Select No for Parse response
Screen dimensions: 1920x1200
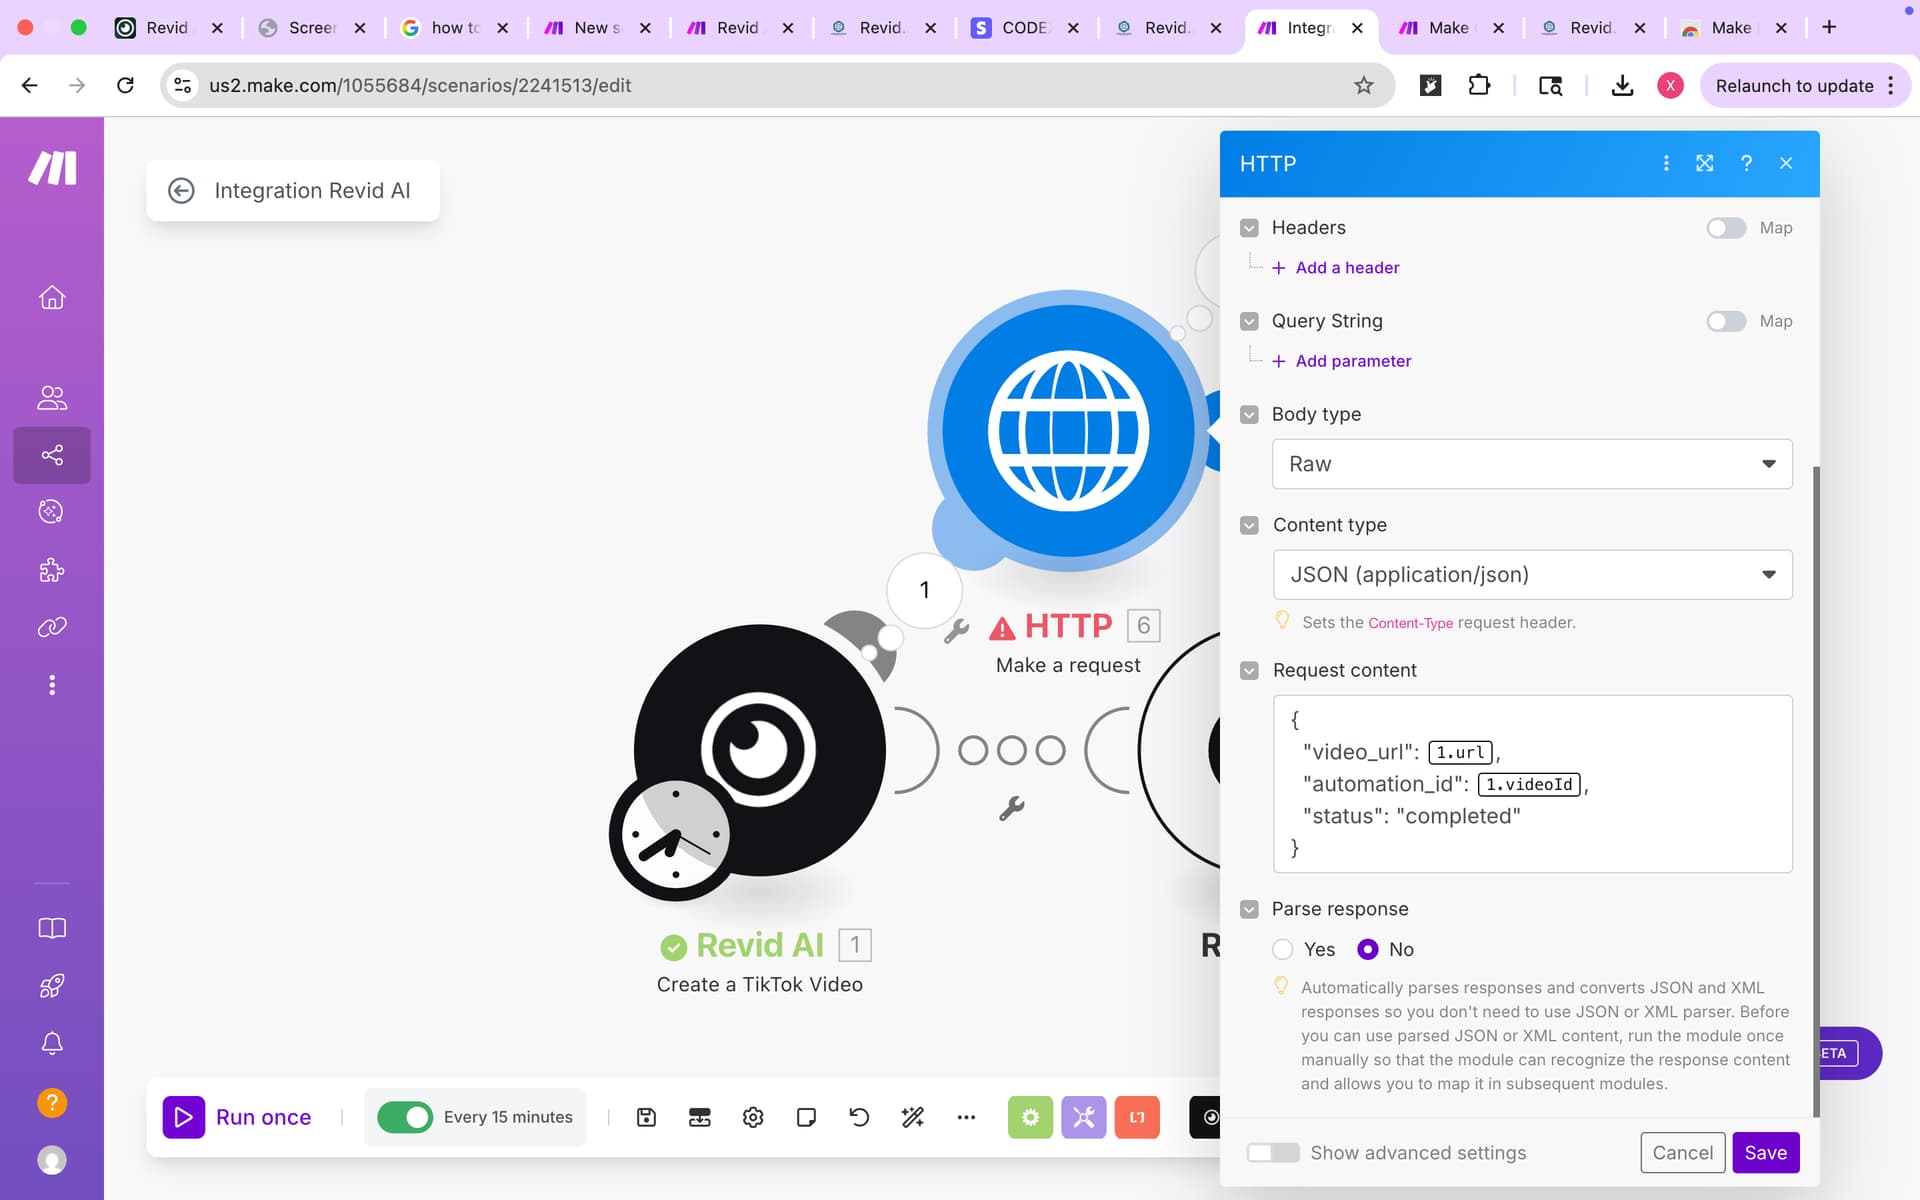pyautogui.click(x=1368, y=949)
